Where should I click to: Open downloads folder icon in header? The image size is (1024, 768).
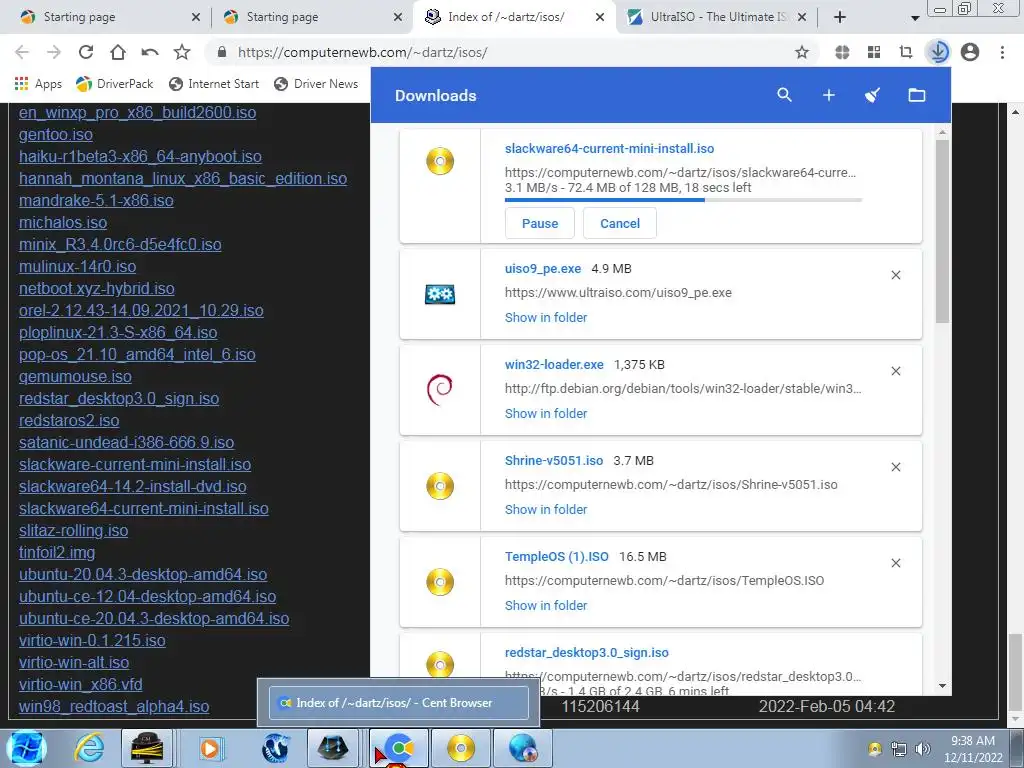(917, 95)
